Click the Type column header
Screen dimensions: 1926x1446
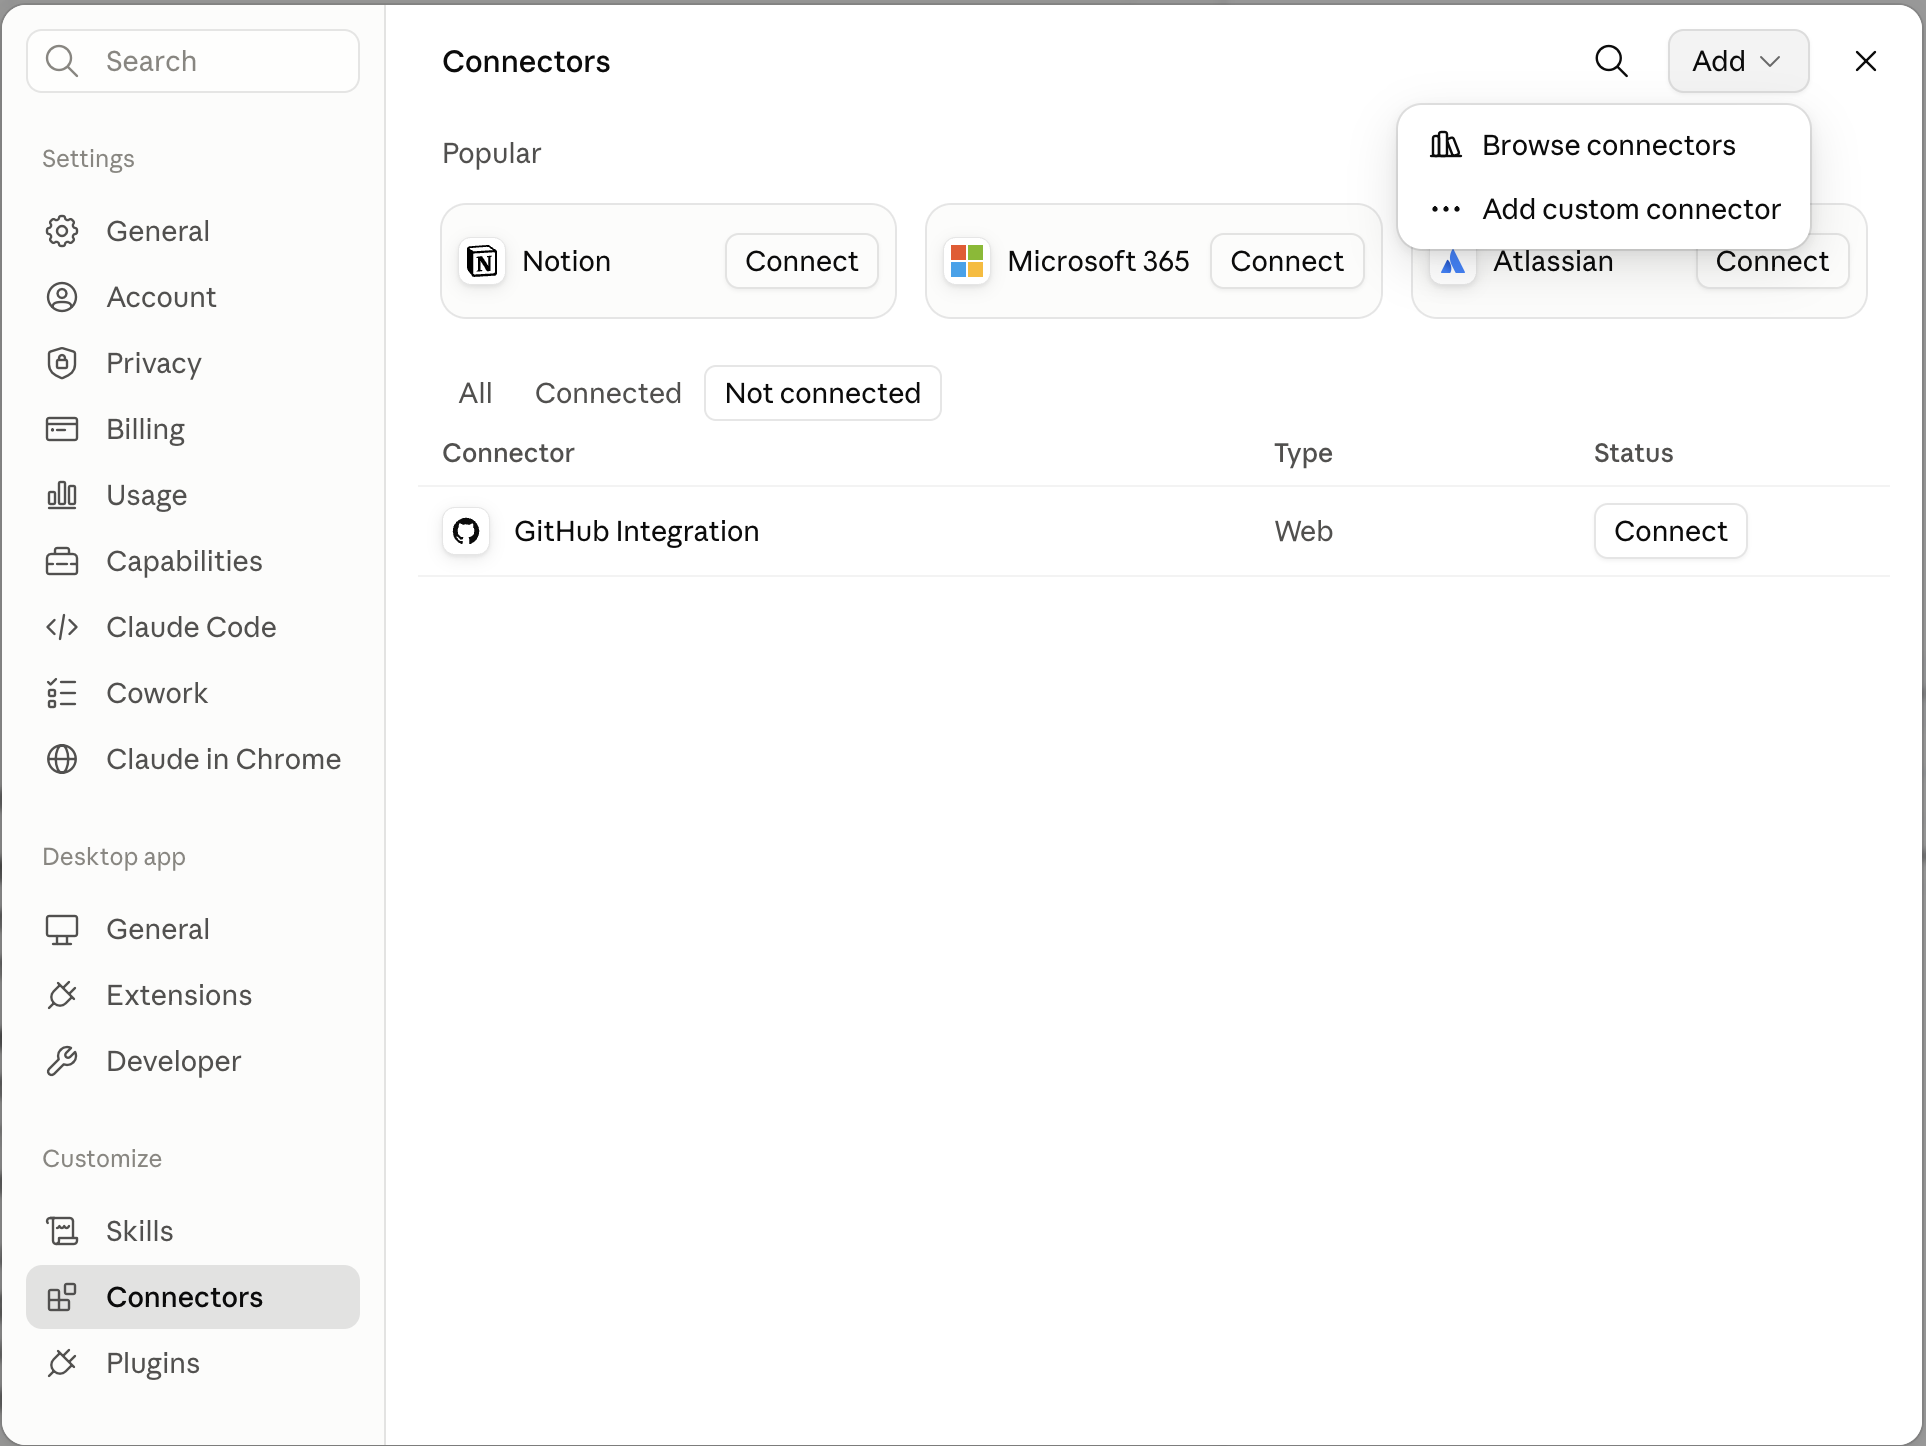point(1303,453)
